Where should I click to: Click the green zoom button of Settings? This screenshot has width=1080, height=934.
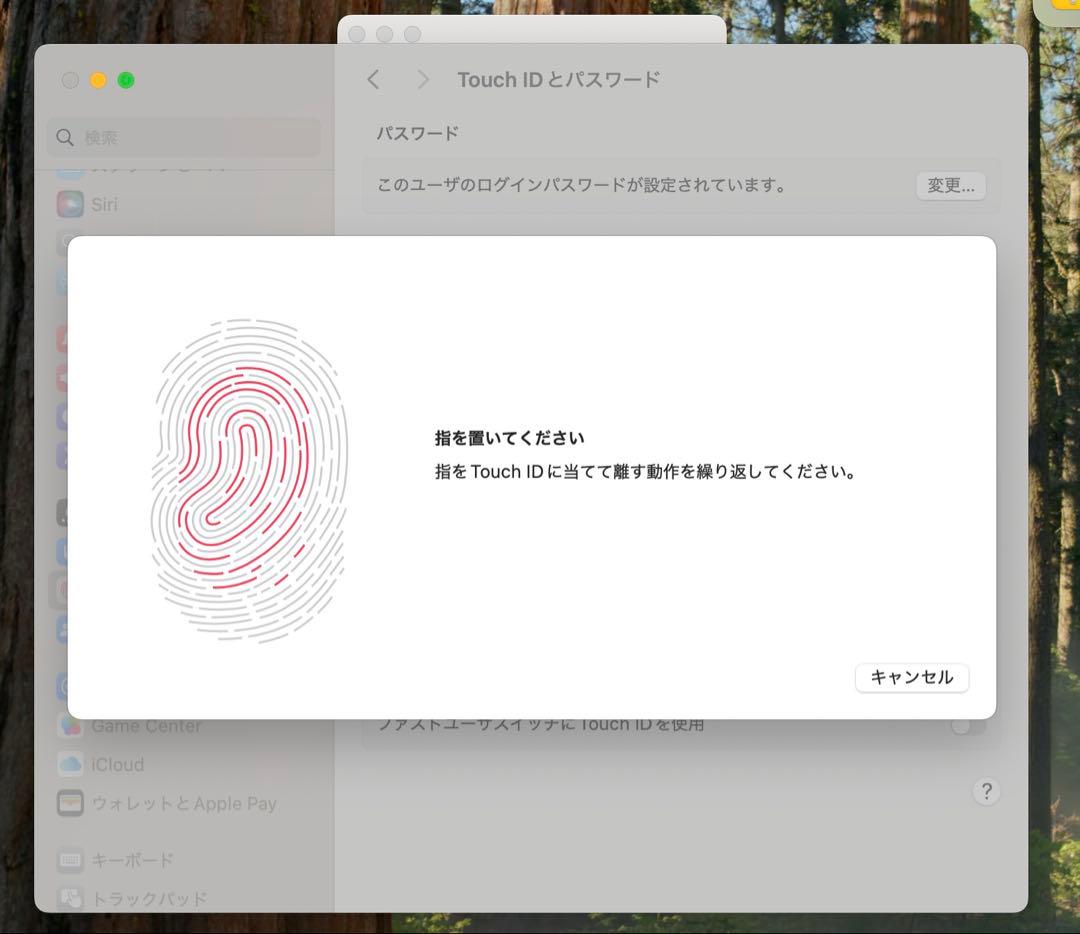(x=126, y=81)
